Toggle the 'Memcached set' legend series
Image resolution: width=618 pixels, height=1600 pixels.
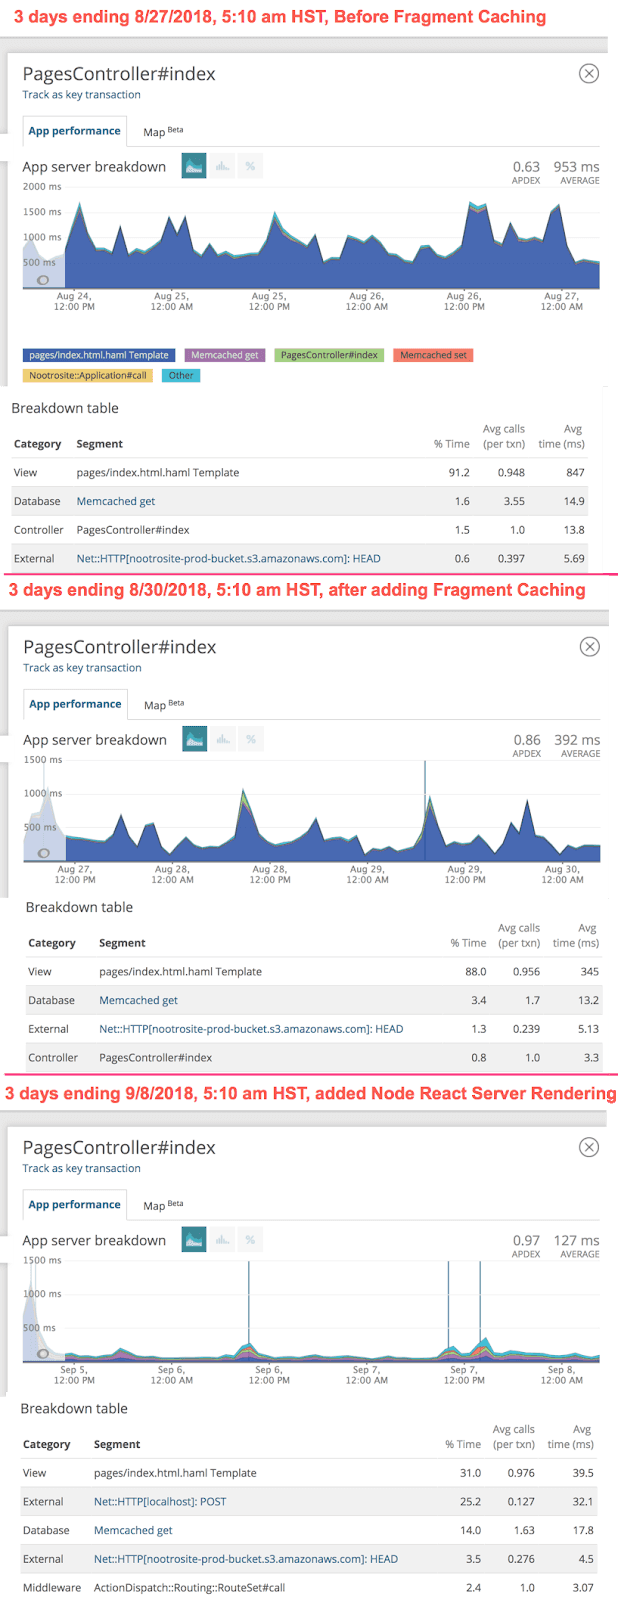pos(434,355)
